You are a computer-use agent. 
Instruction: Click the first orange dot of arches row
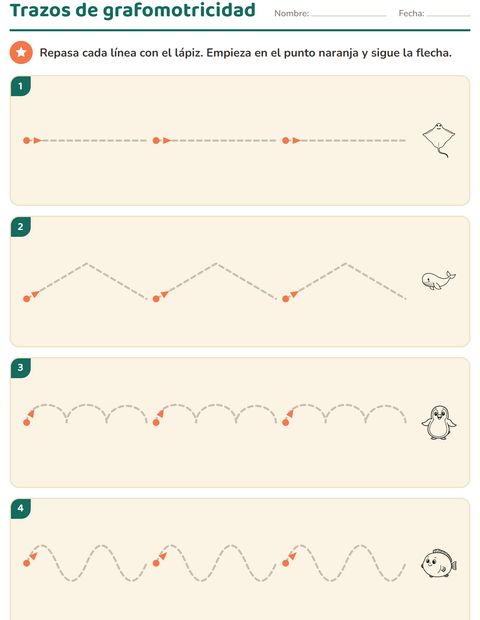click(26, 423)
